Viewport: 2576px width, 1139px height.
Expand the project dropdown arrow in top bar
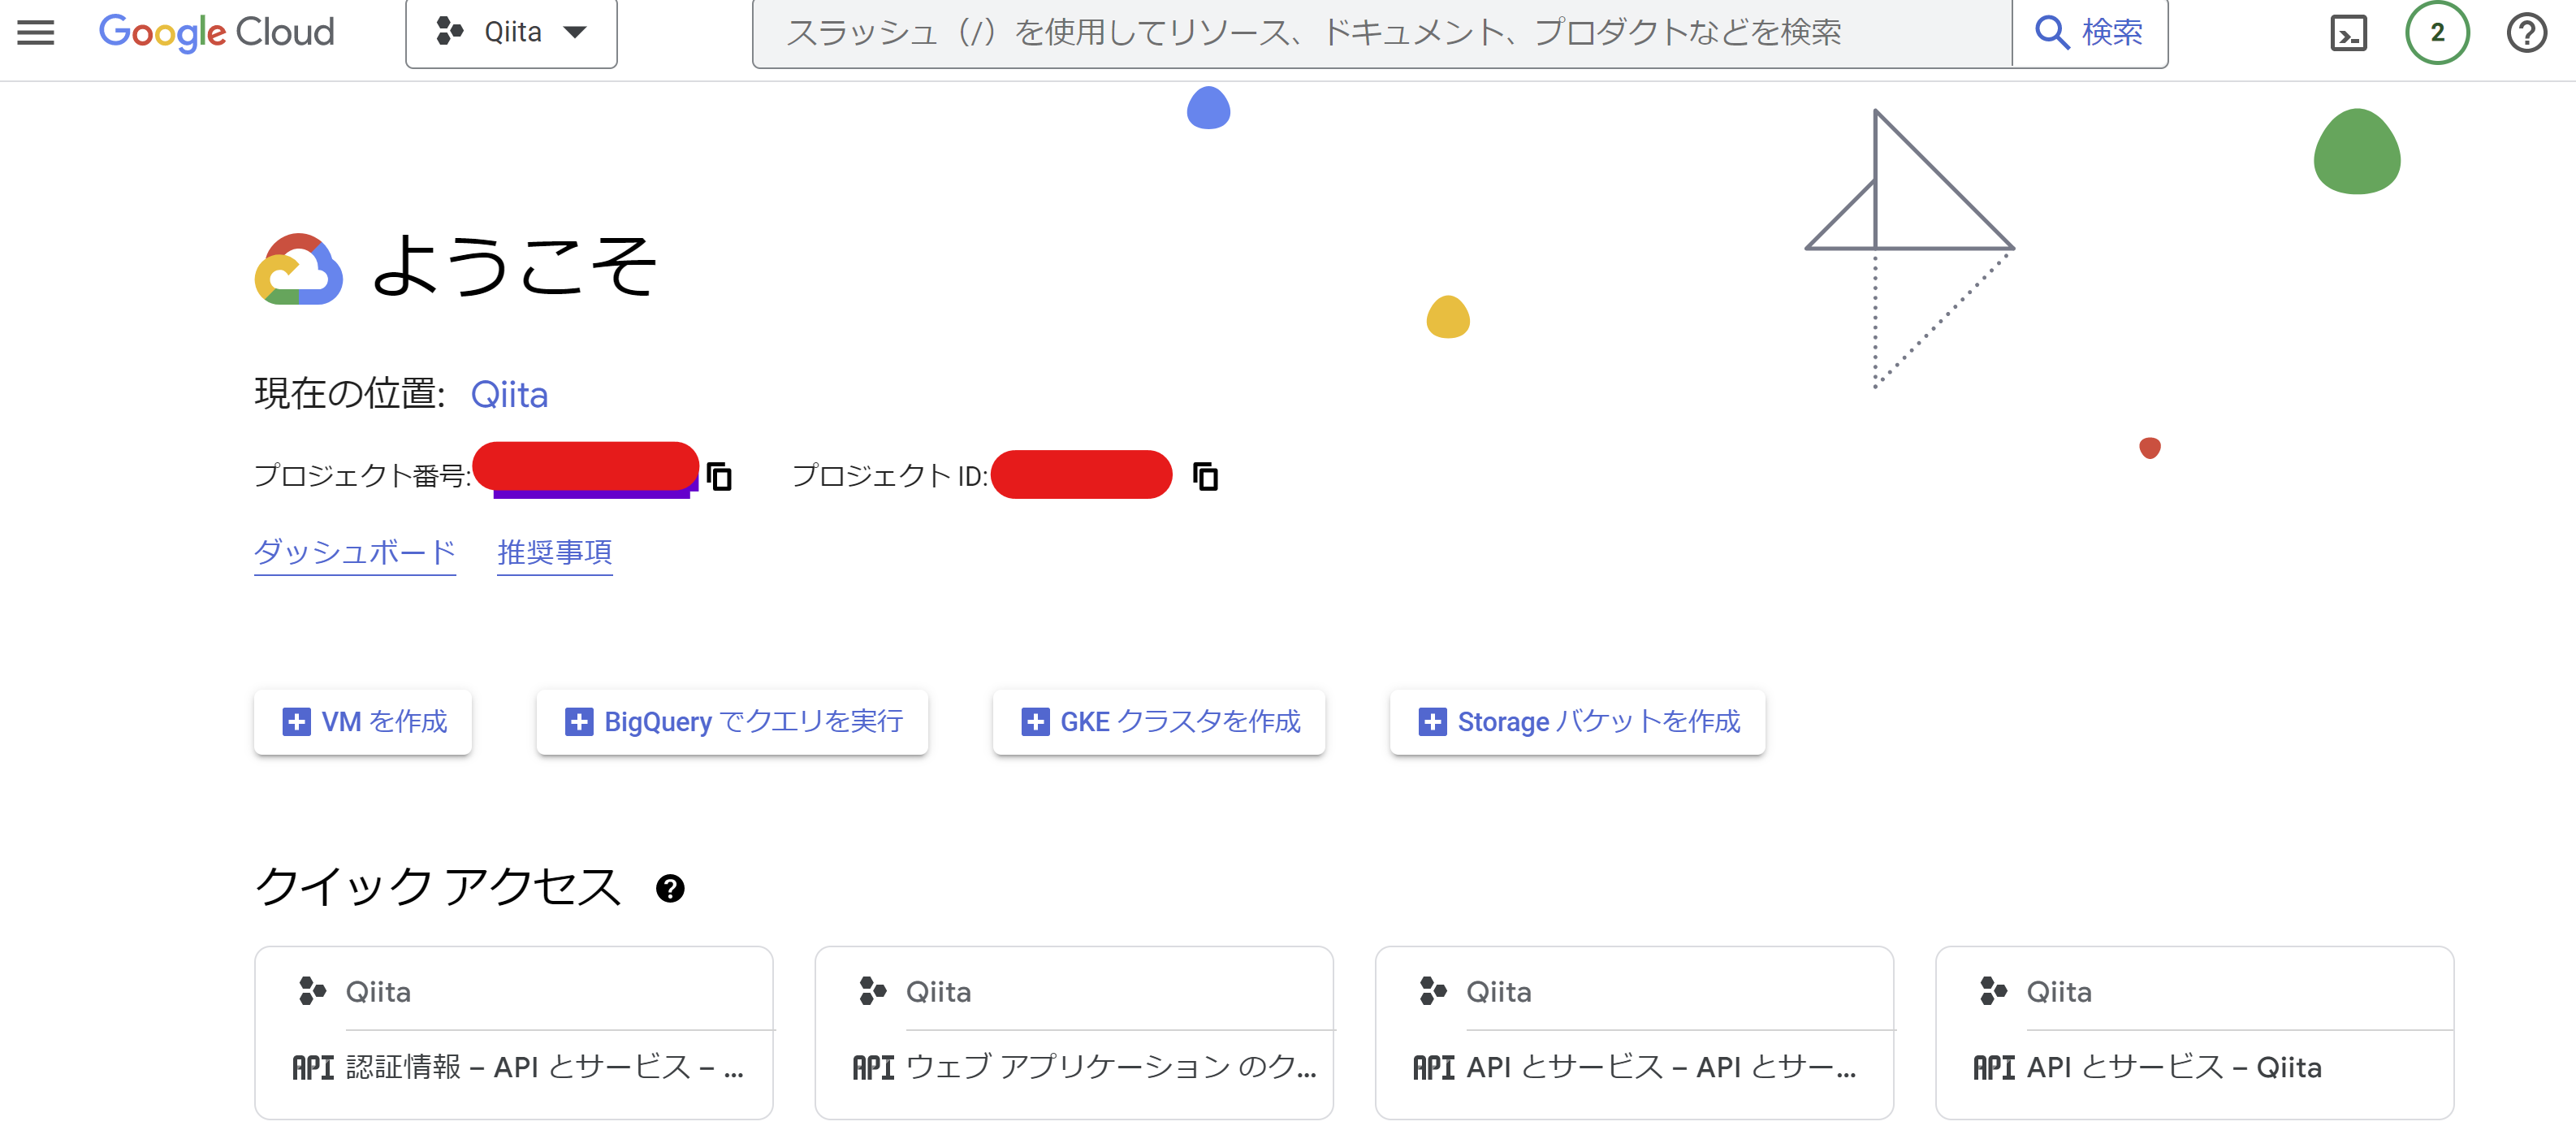click(578, 32)
